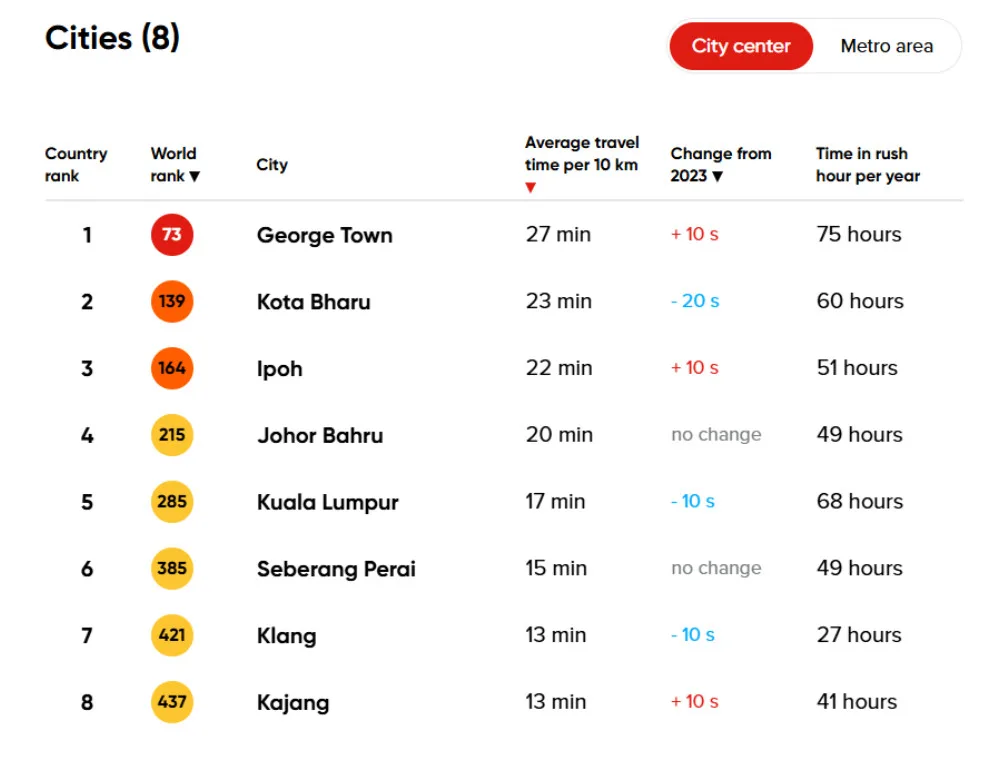Open the George Town city link
Screen dimensions: 1000x760
tap(324, 236)
